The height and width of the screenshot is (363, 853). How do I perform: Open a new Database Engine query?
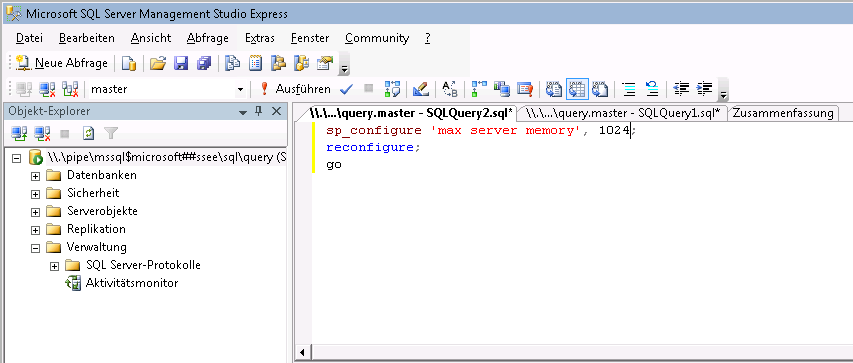pos(129,63)
